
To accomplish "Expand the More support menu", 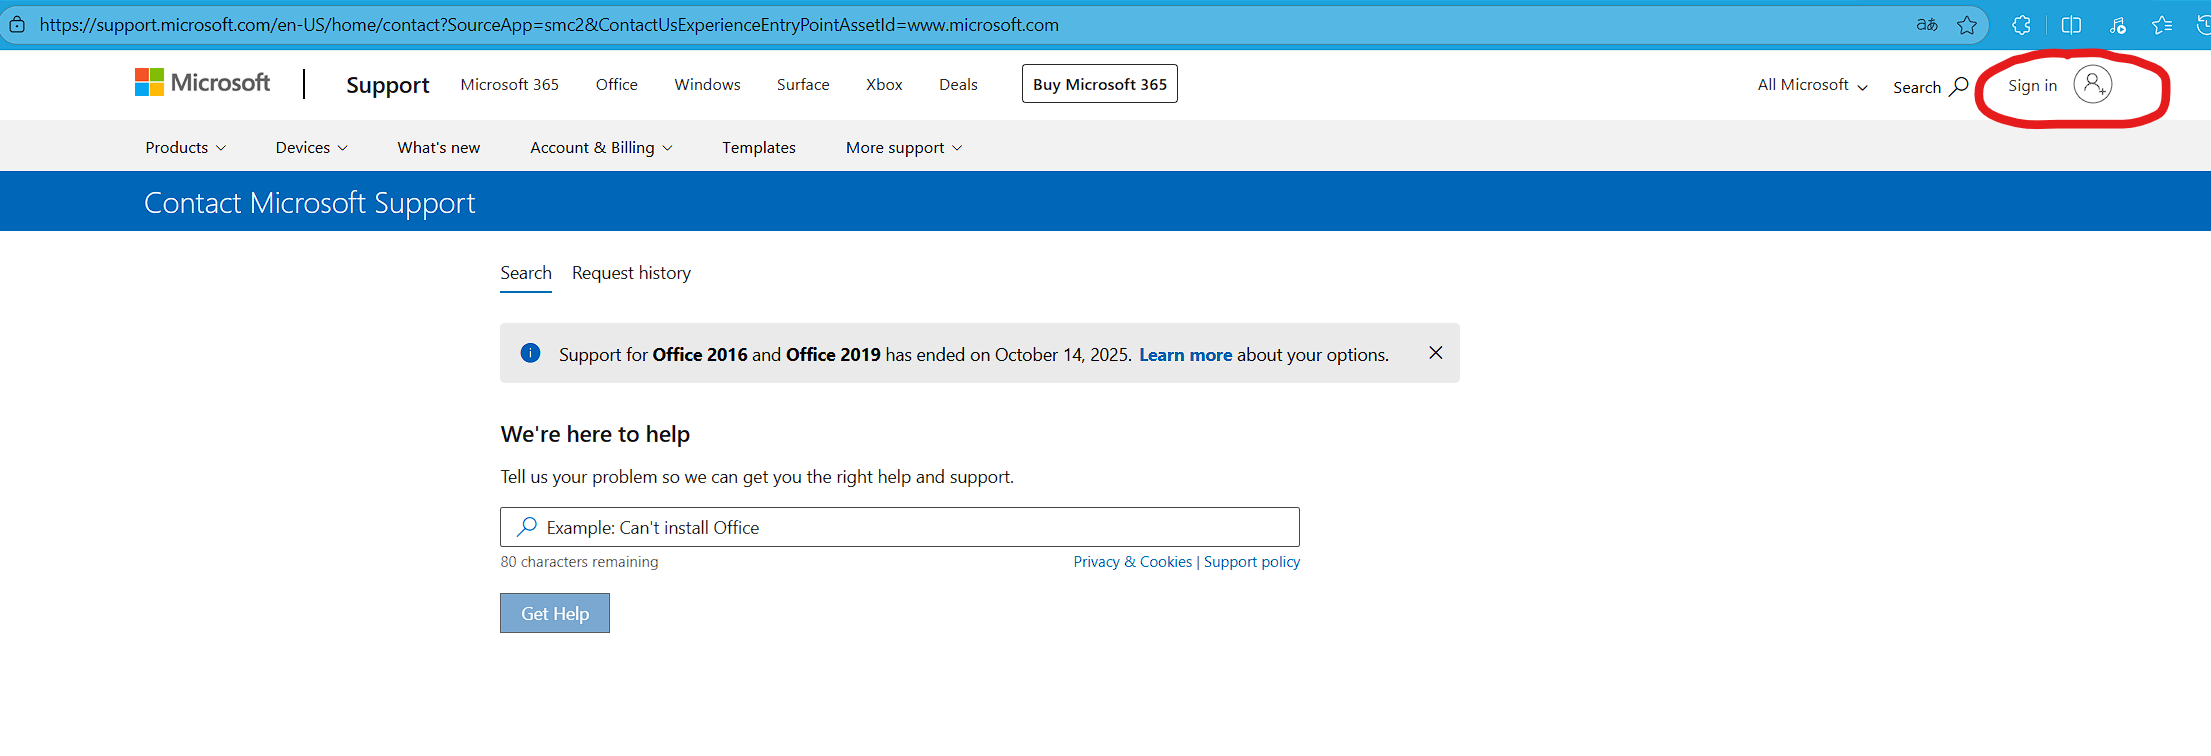I will tap(904, 148).
